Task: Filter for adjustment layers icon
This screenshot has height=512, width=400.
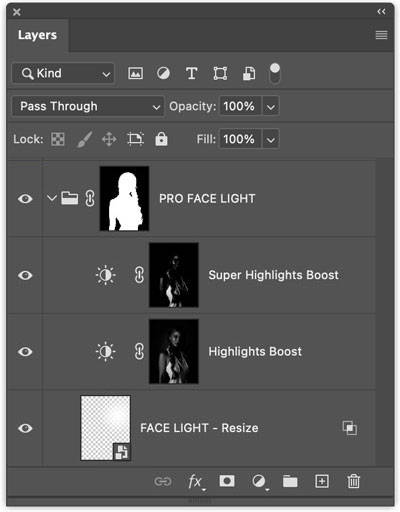Action: coord(163,73)
